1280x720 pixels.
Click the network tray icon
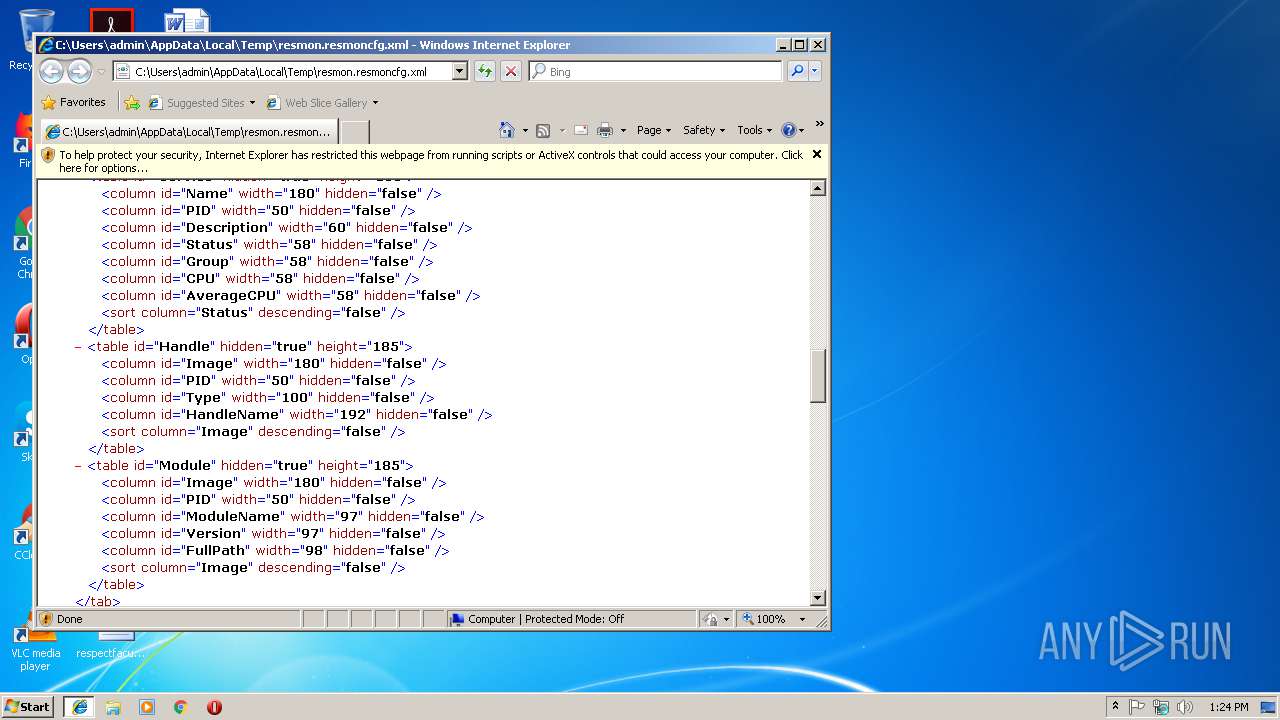1161,707
